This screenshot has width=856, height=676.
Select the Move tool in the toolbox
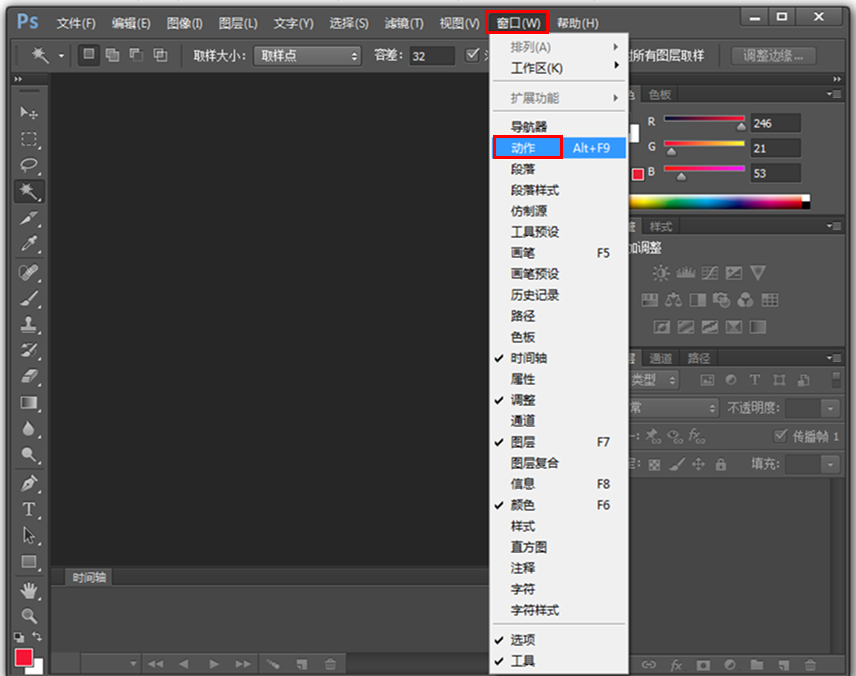pyautogui.click(x=29, y=113)
